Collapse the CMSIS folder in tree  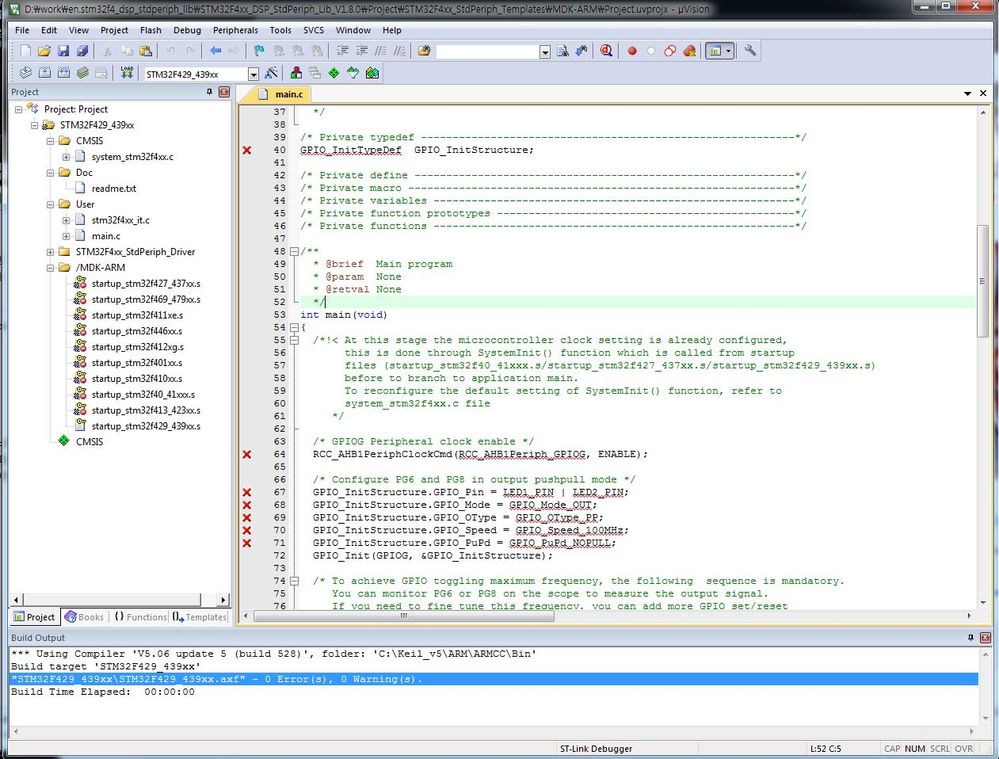[50, 141]
